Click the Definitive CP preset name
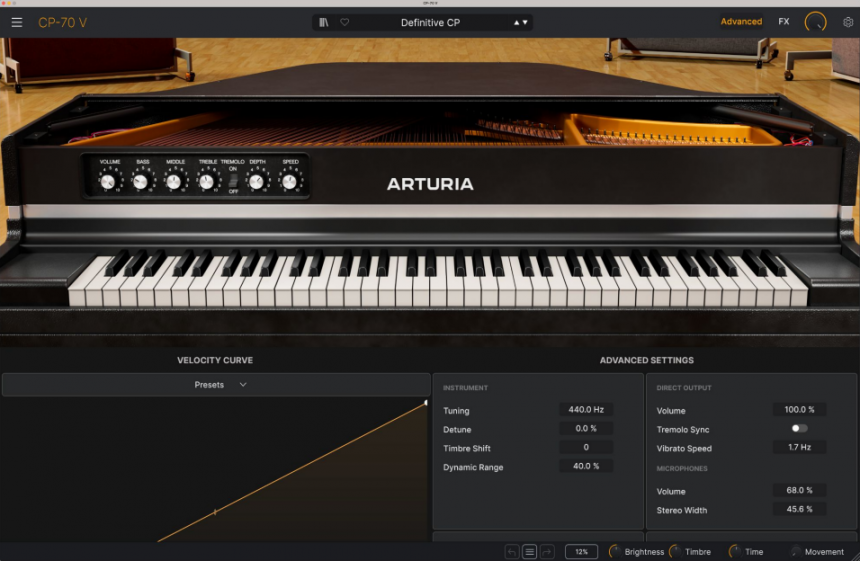Image resolution: width=860 pixels, height=561 pixels. (x=430, y=22)
